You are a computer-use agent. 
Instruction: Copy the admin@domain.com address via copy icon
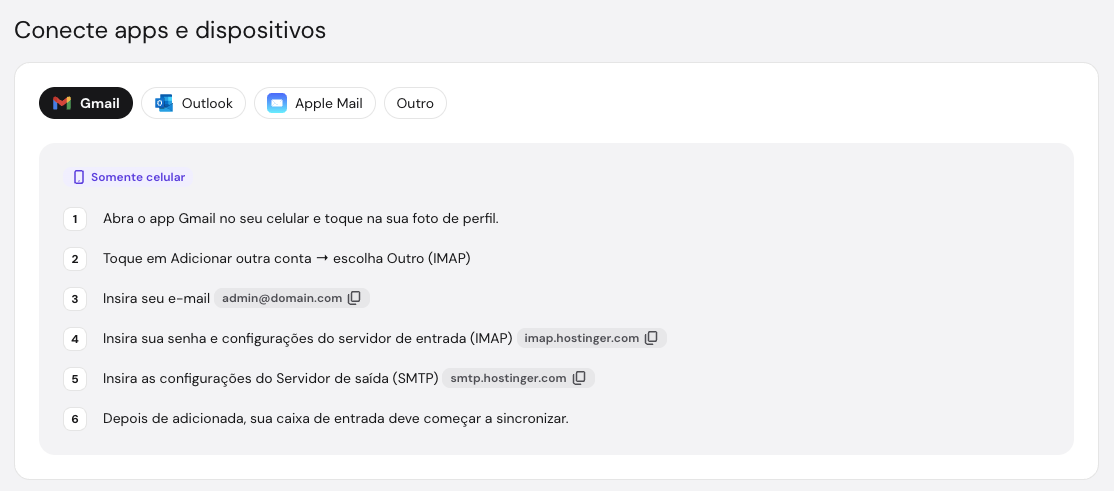355,298
